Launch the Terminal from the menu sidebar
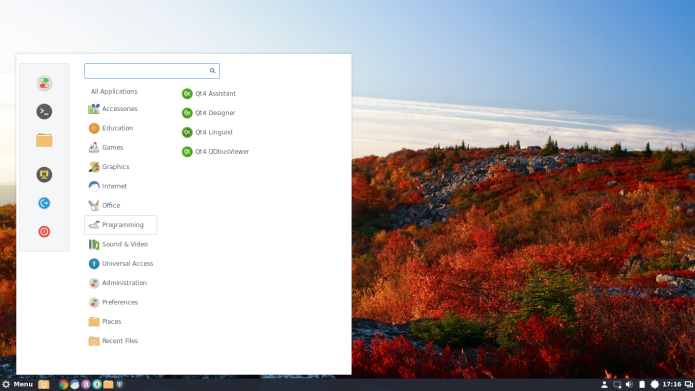Viewport: 695px width, 391px height. click(44, 112)
